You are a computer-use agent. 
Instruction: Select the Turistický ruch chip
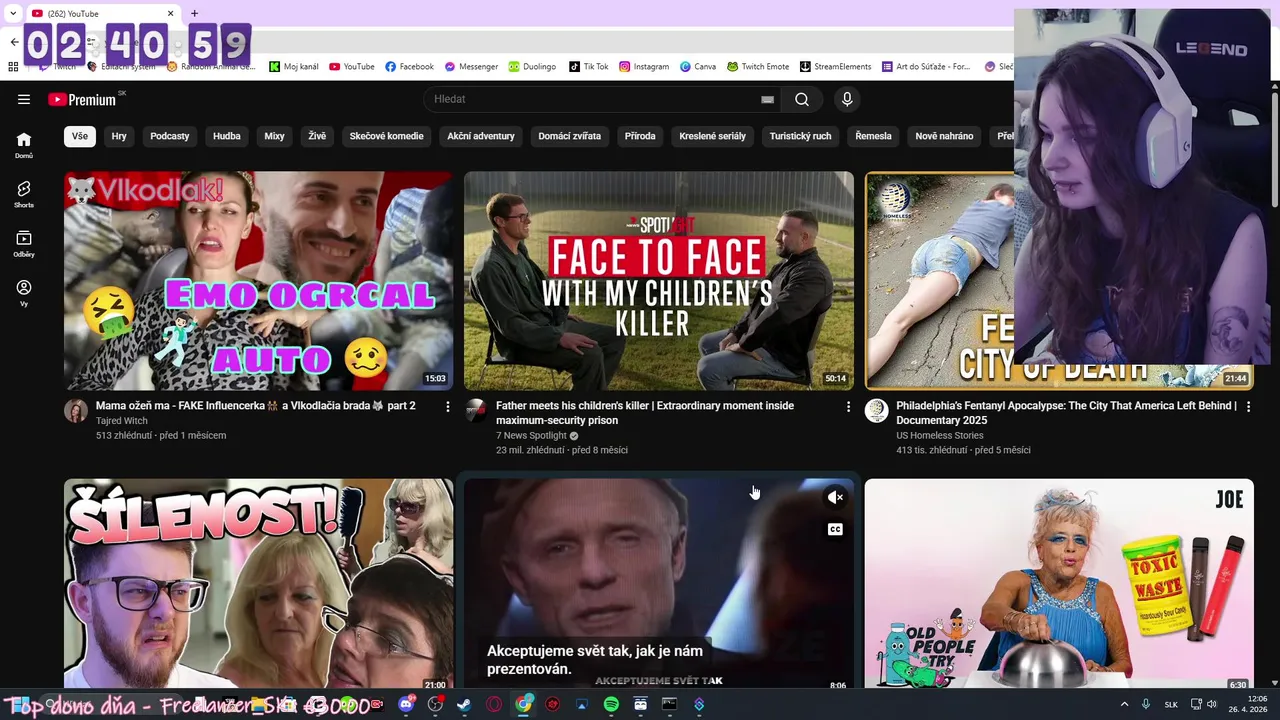(x=800, y=136)
